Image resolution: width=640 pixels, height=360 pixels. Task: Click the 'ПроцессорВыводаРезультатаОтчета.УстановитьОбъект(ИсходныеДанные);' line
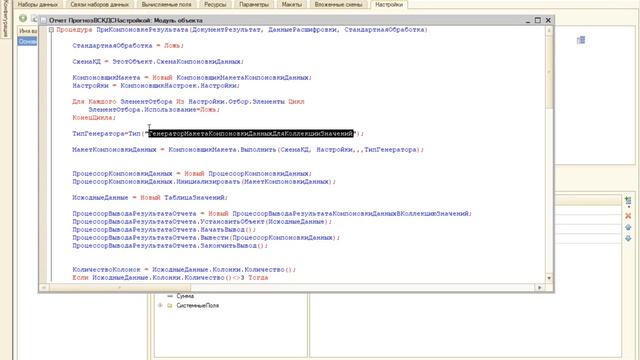pos(202,222)
